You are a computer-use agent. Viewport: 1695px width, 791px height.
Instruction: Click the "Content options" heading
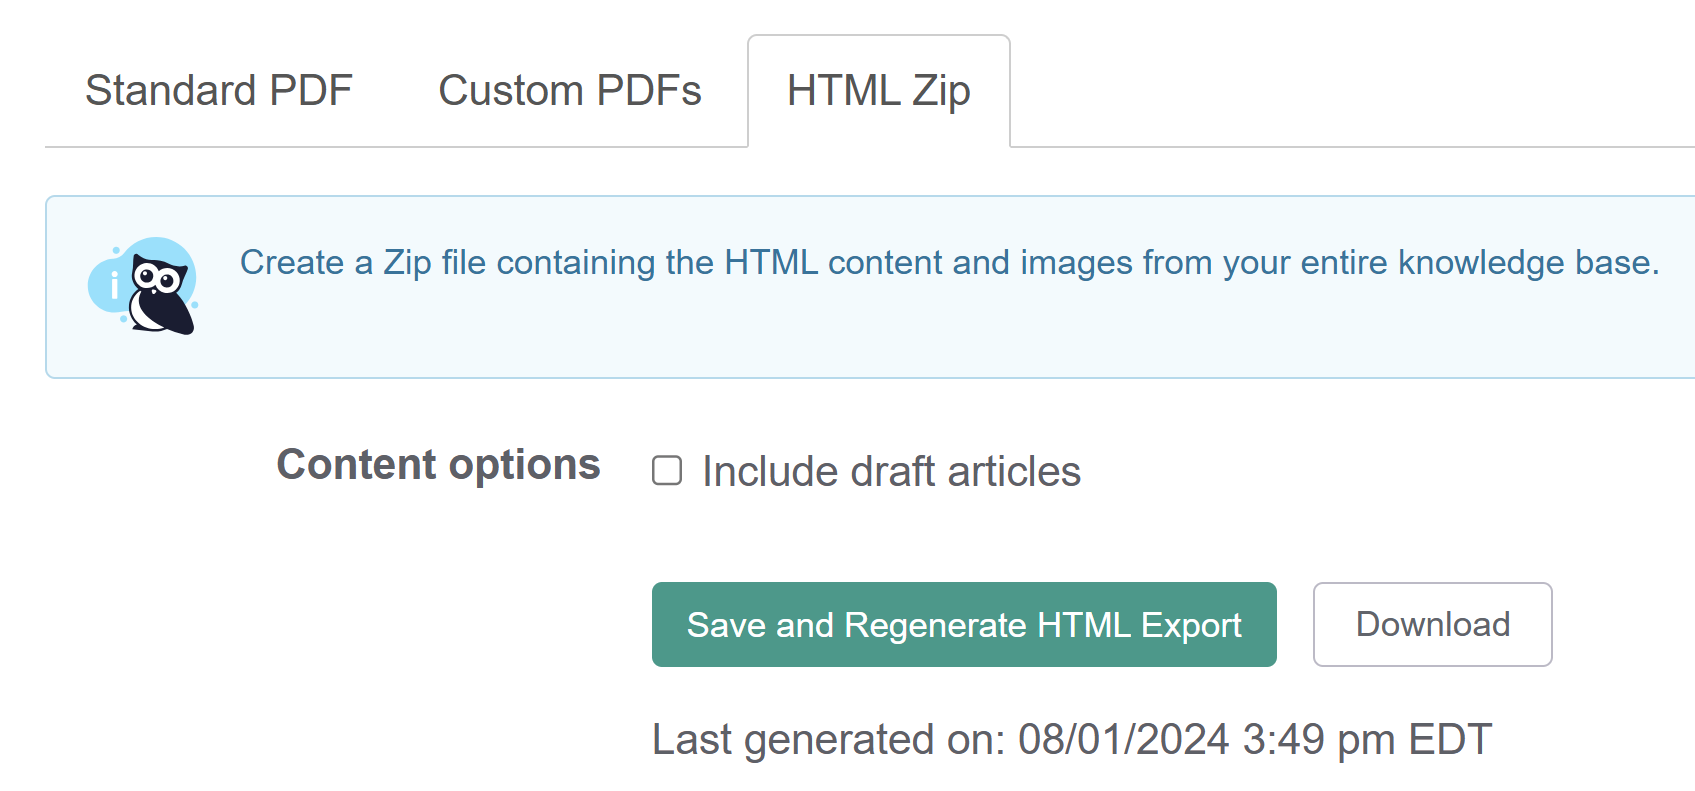tap(438, 465)
